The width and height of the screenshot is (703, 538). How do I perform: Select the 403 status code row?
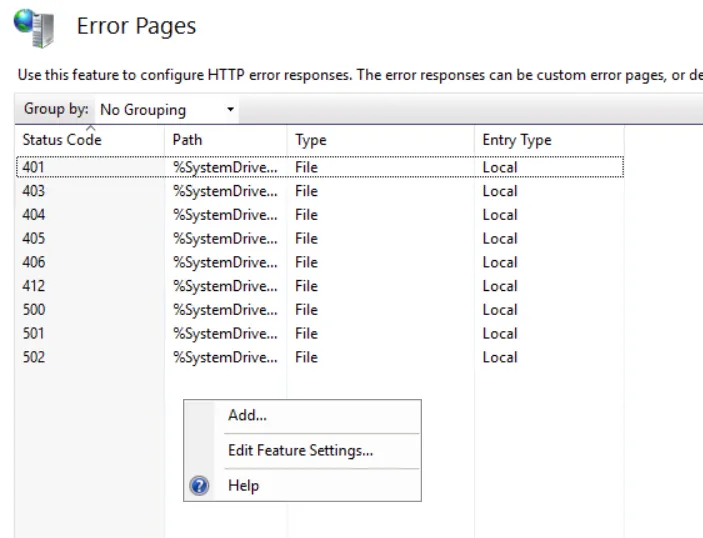pos(320,191)
